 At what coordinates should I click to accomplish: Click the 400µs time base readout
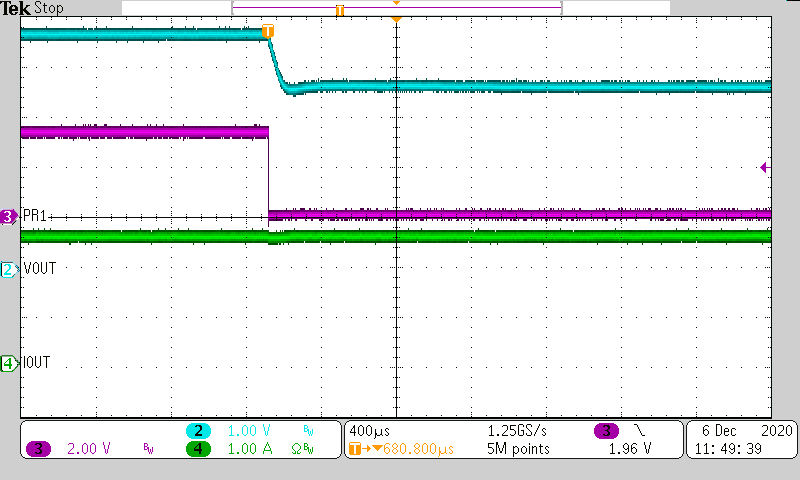(x=369, y=431)
